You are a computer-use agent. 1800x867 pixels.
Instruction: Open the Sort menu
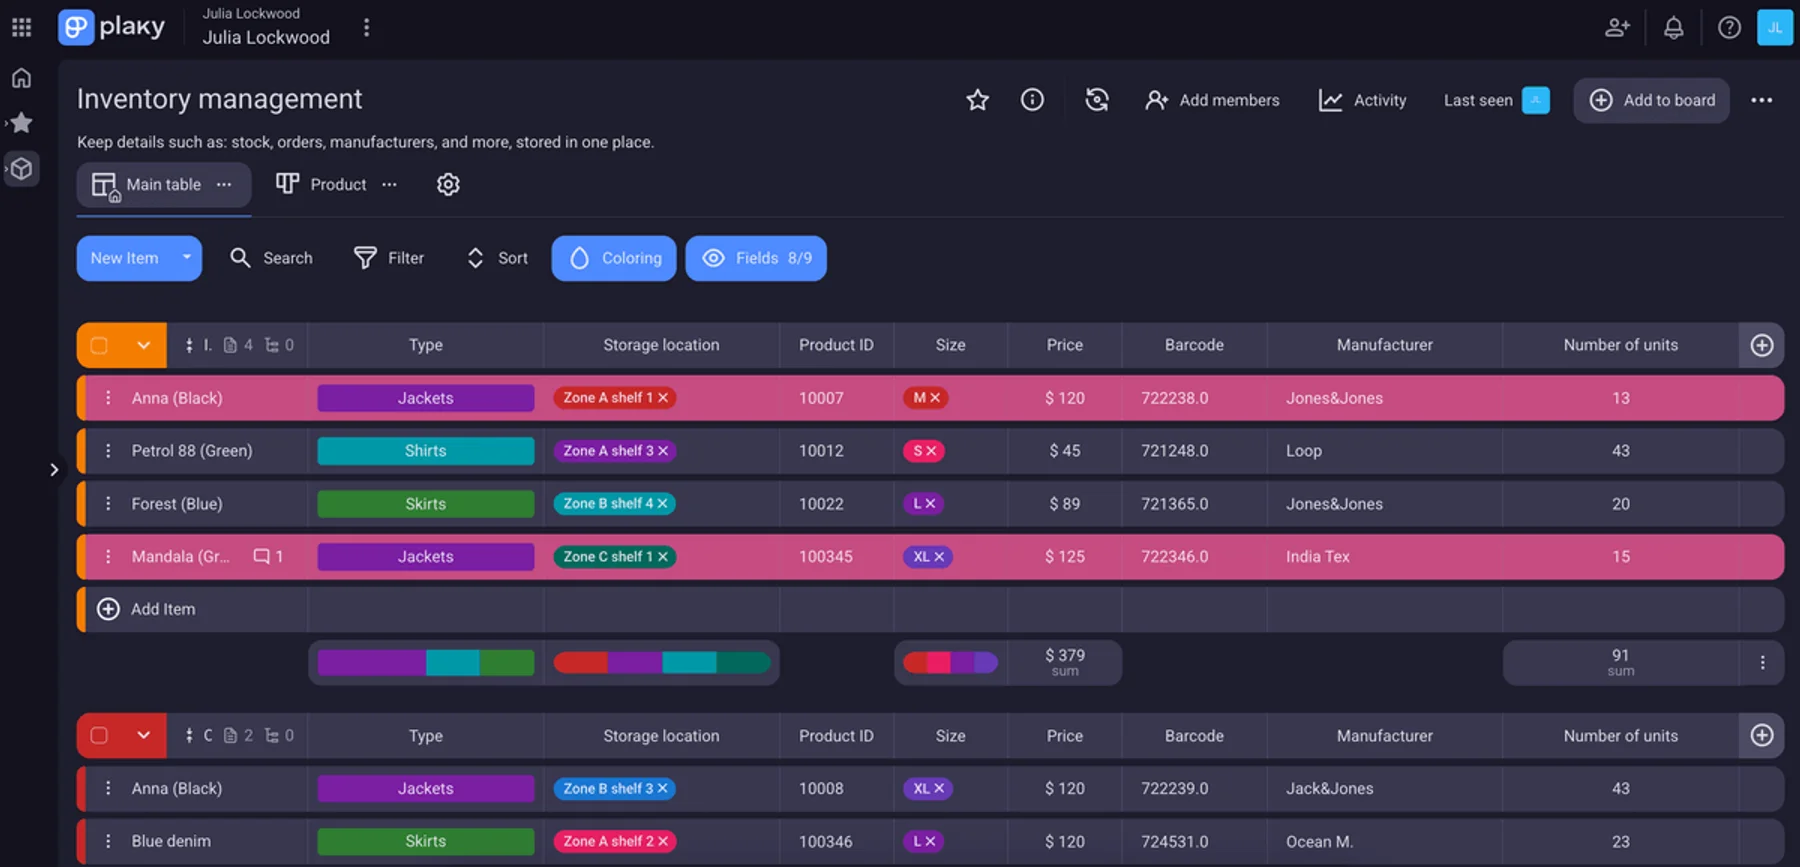coord(497,258)
